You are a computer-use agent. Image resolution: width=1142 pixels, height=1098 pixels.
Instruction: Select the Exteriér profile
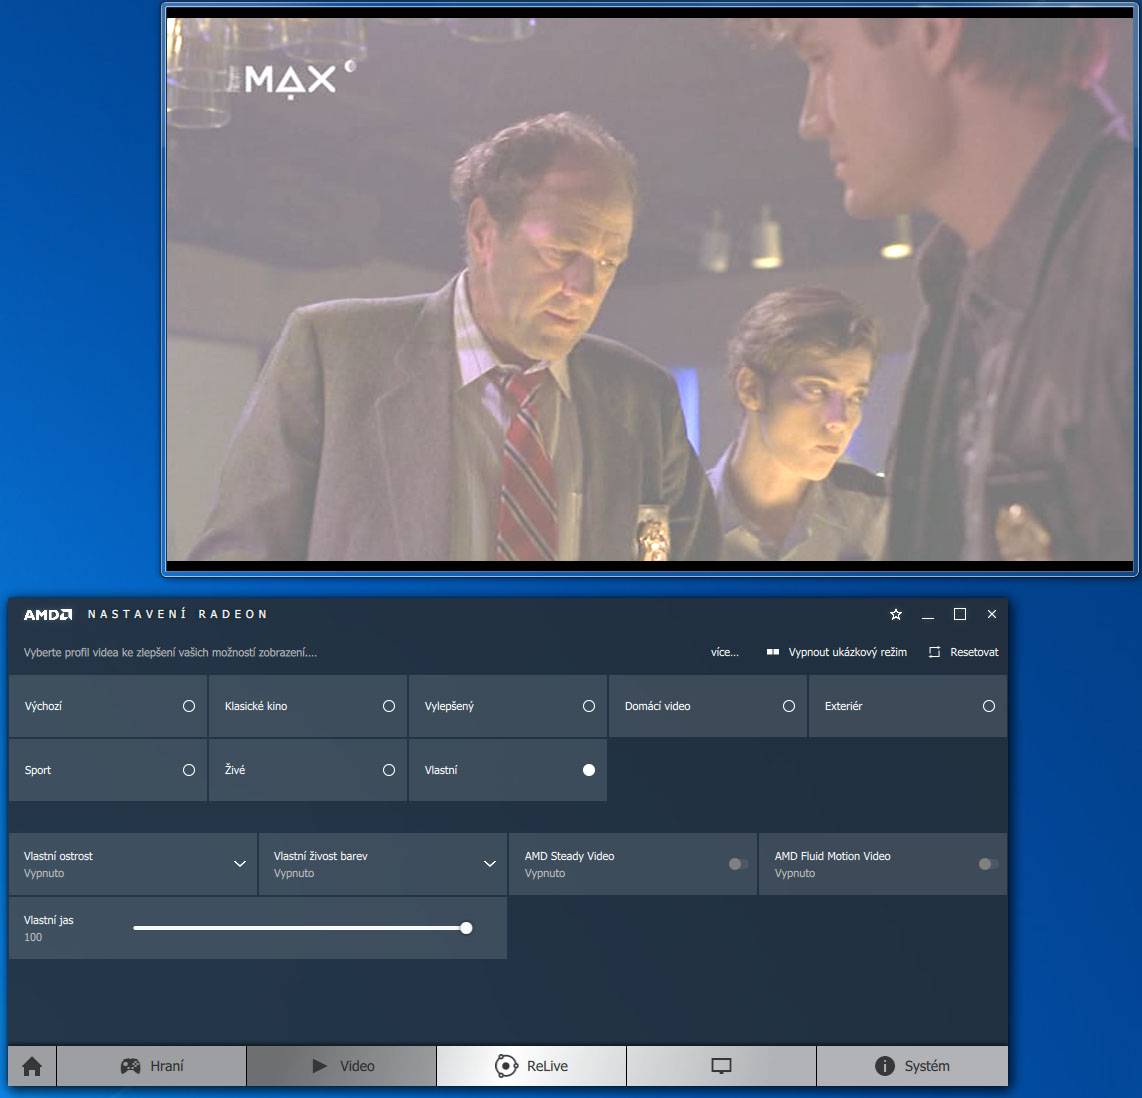(908, 706)
